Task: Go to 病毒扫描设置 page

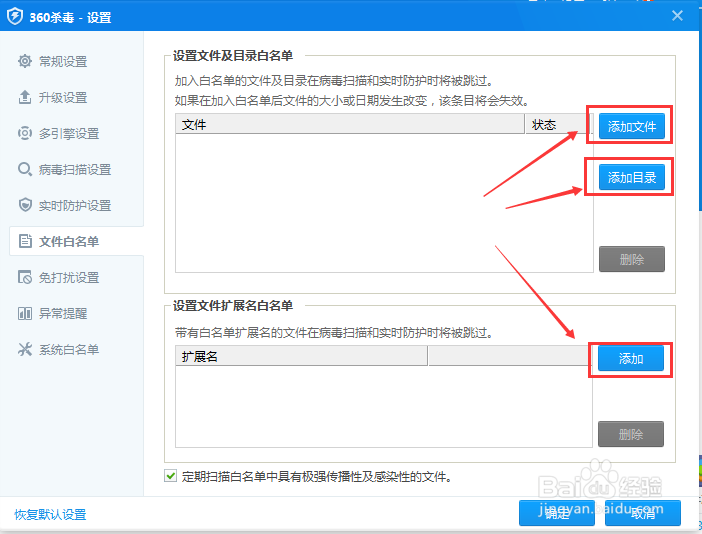Action: pos(76,169)
